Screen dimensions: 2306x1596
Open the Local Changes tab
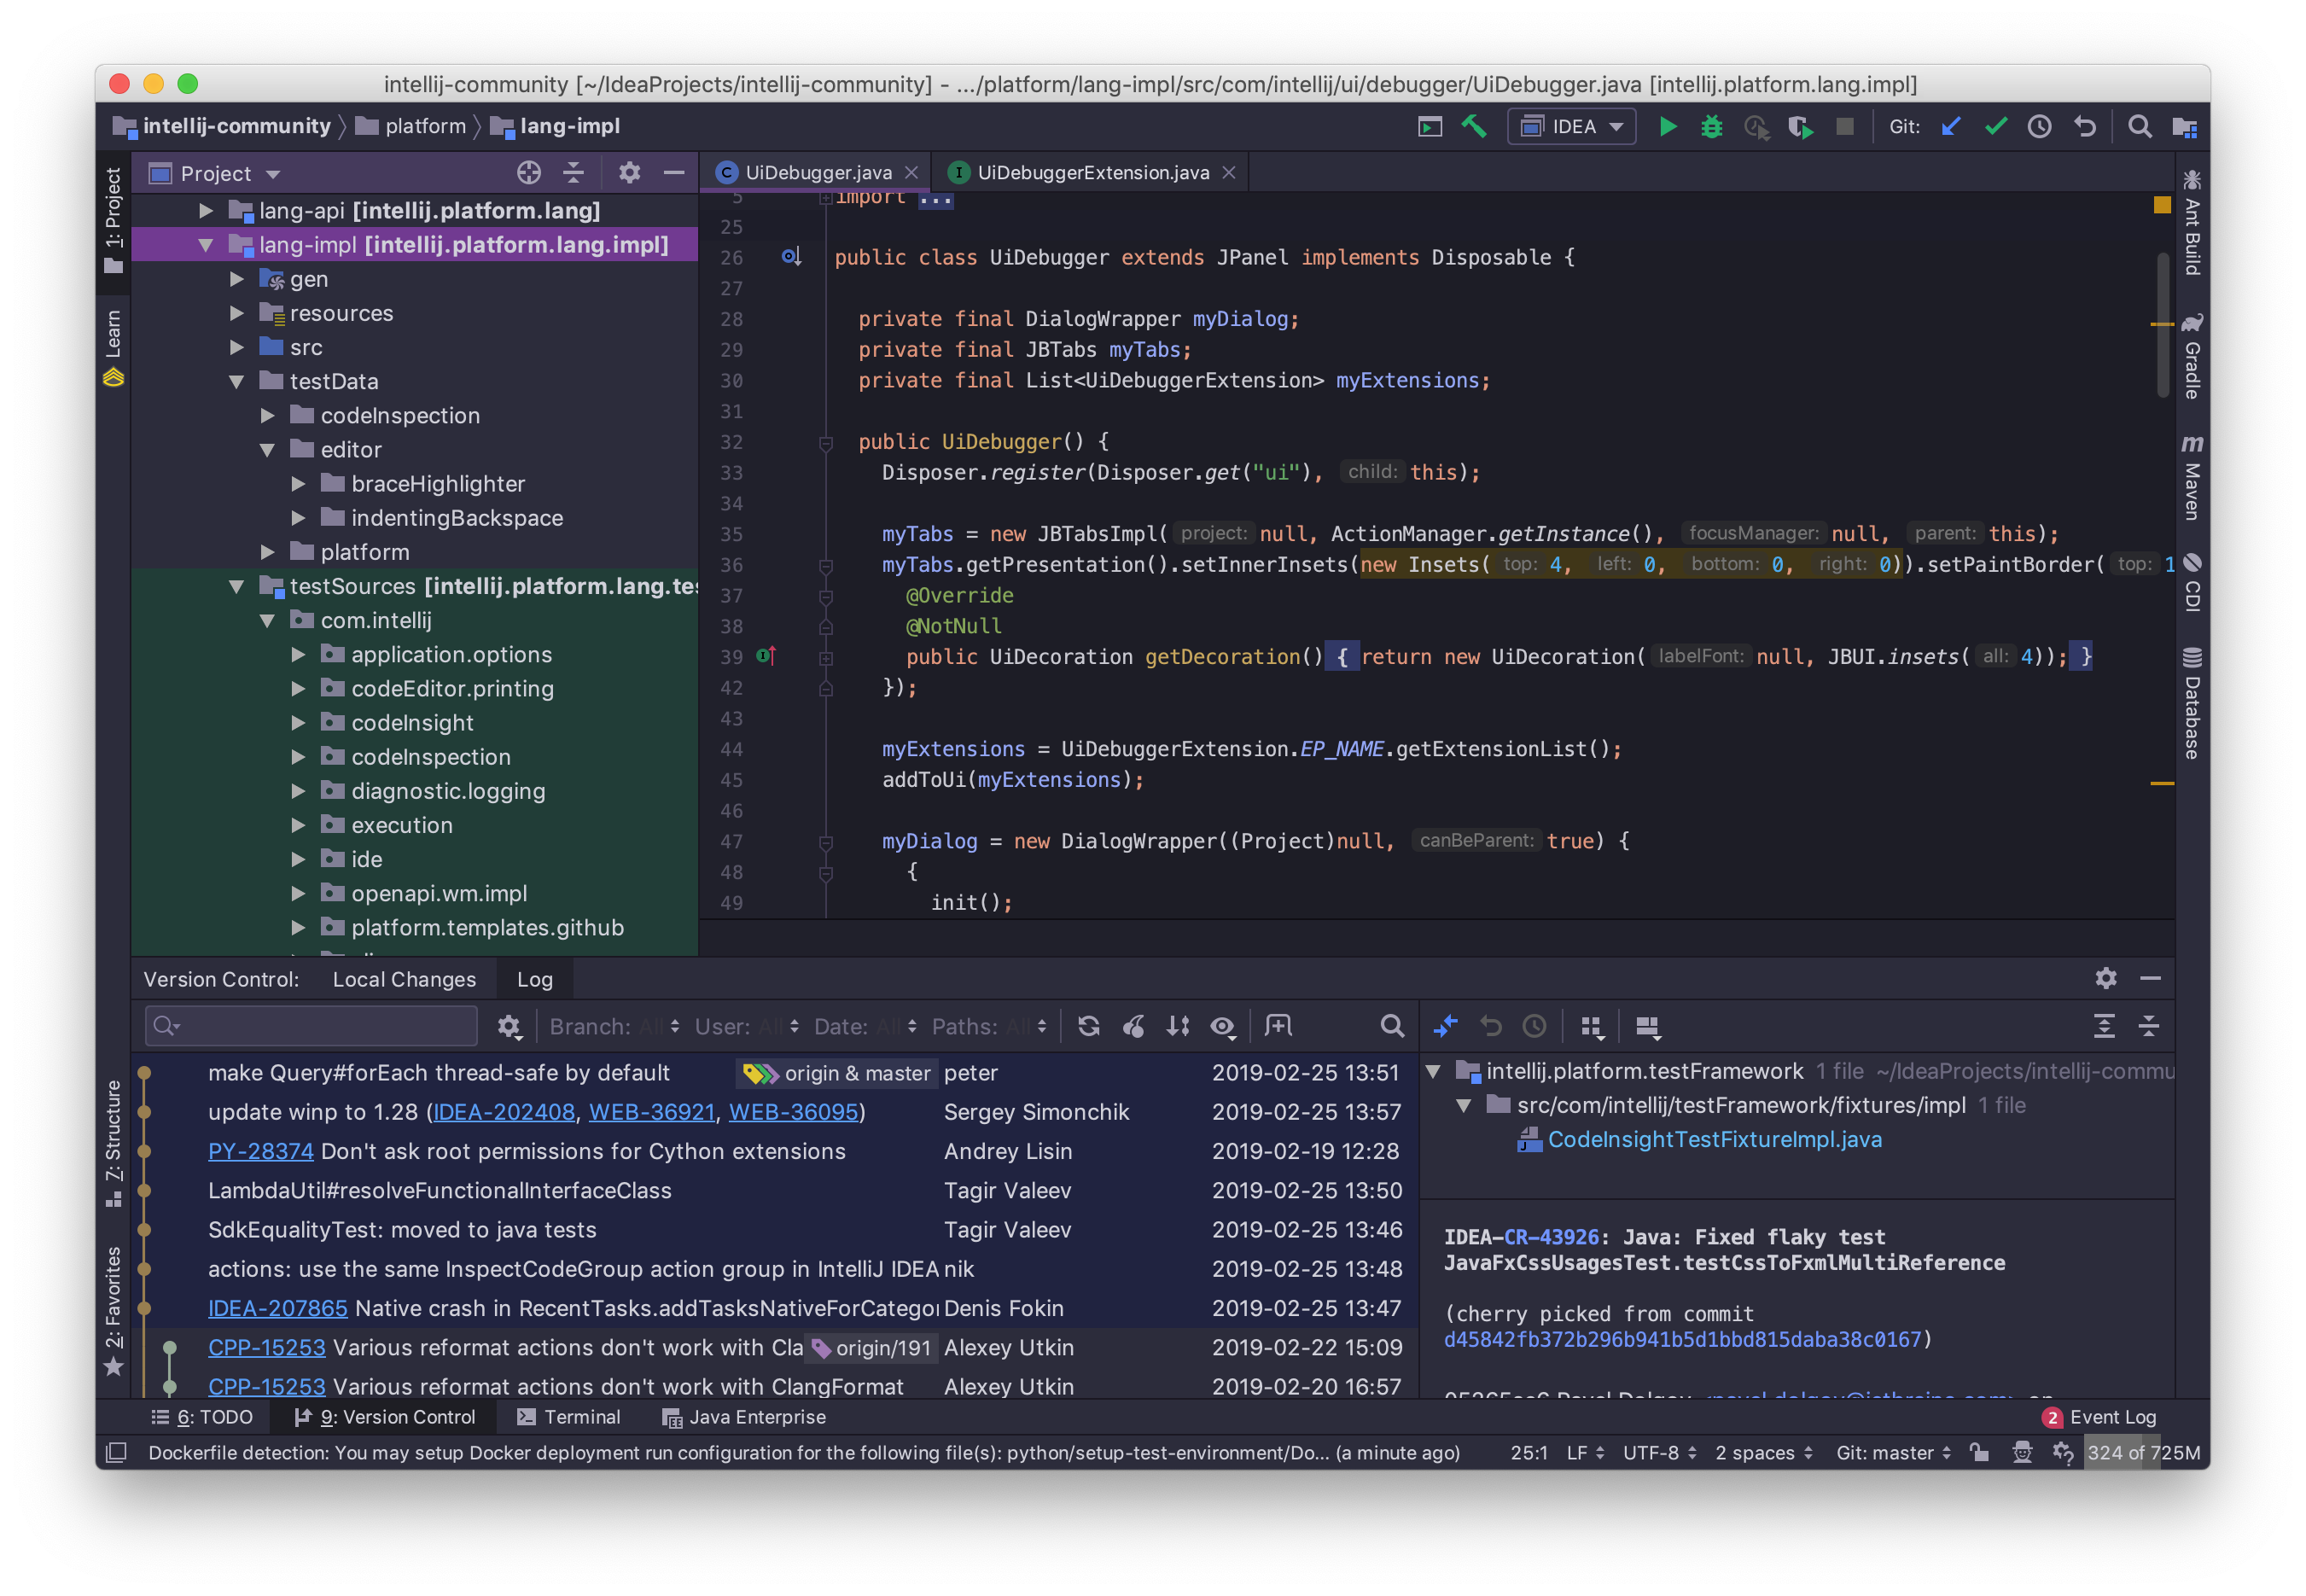pos(404,979)
